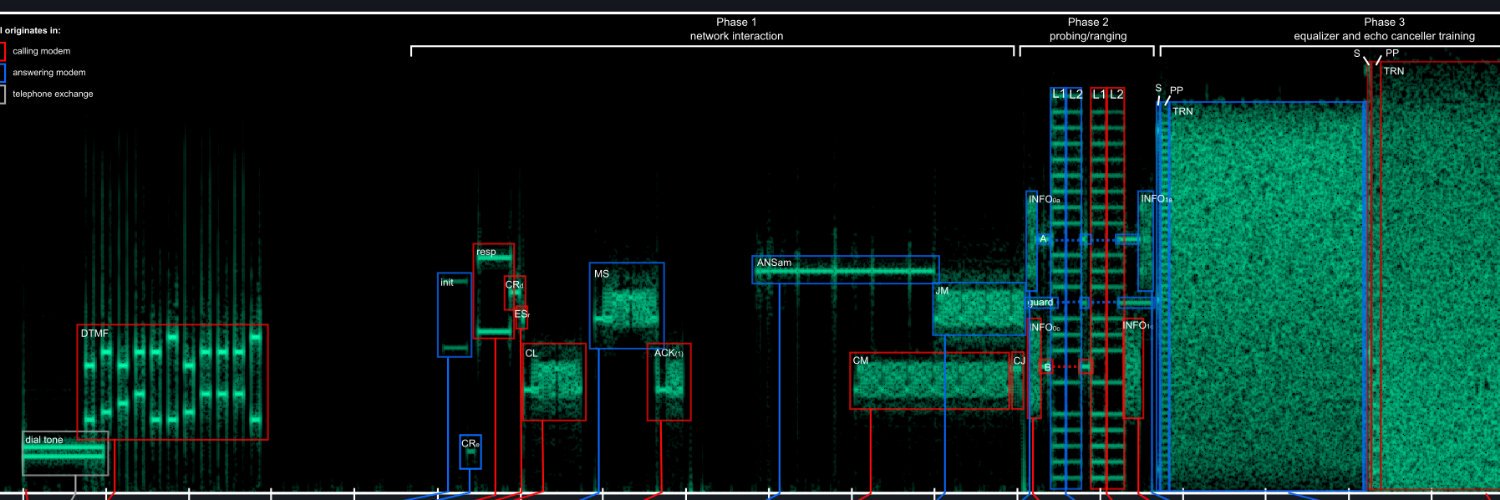Viewport: 1500px width, 500px height.
Task: Click the 'INFO0a' label
Action: coord(1044,200)
